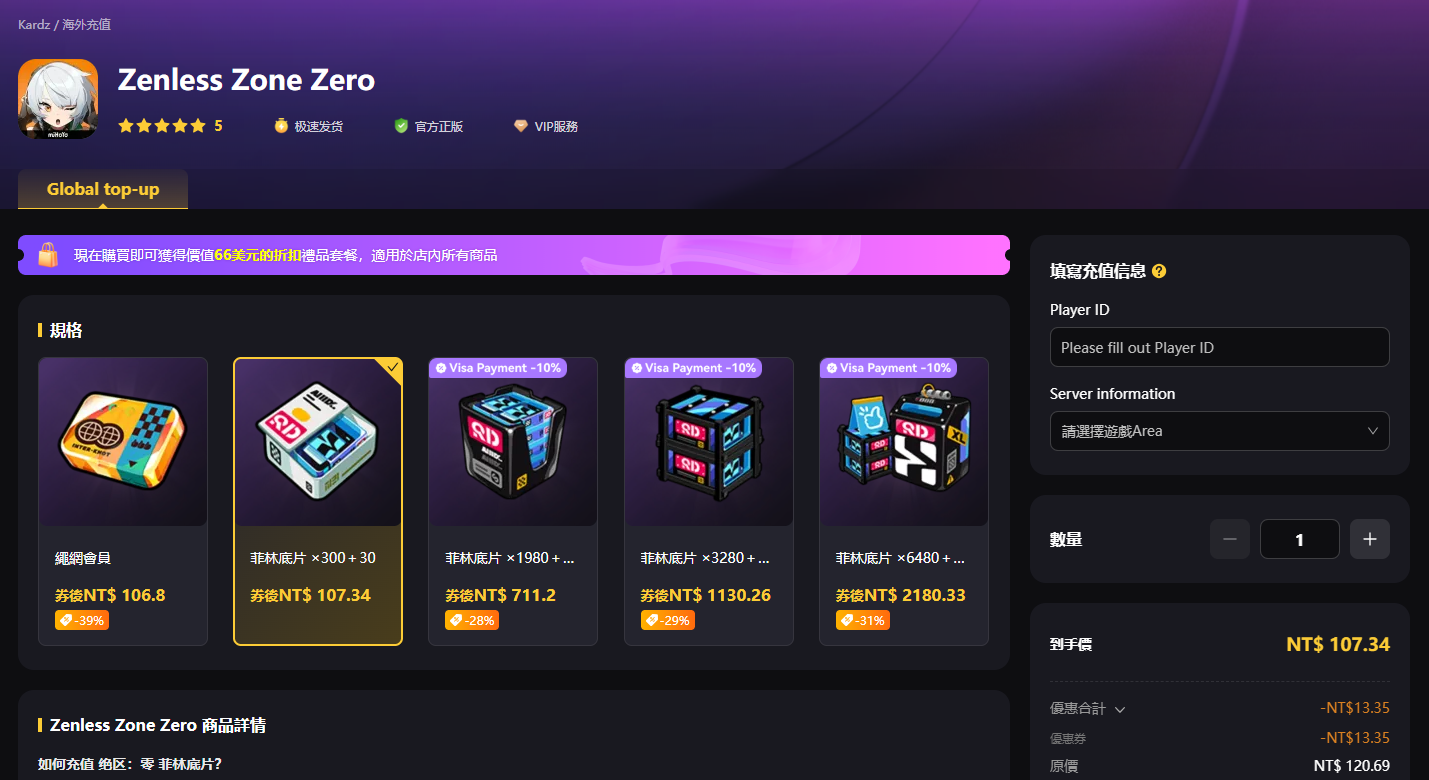Select the 繩網會員 membership card option
This screenshot has width=1429, height=780.
(123, 501)
